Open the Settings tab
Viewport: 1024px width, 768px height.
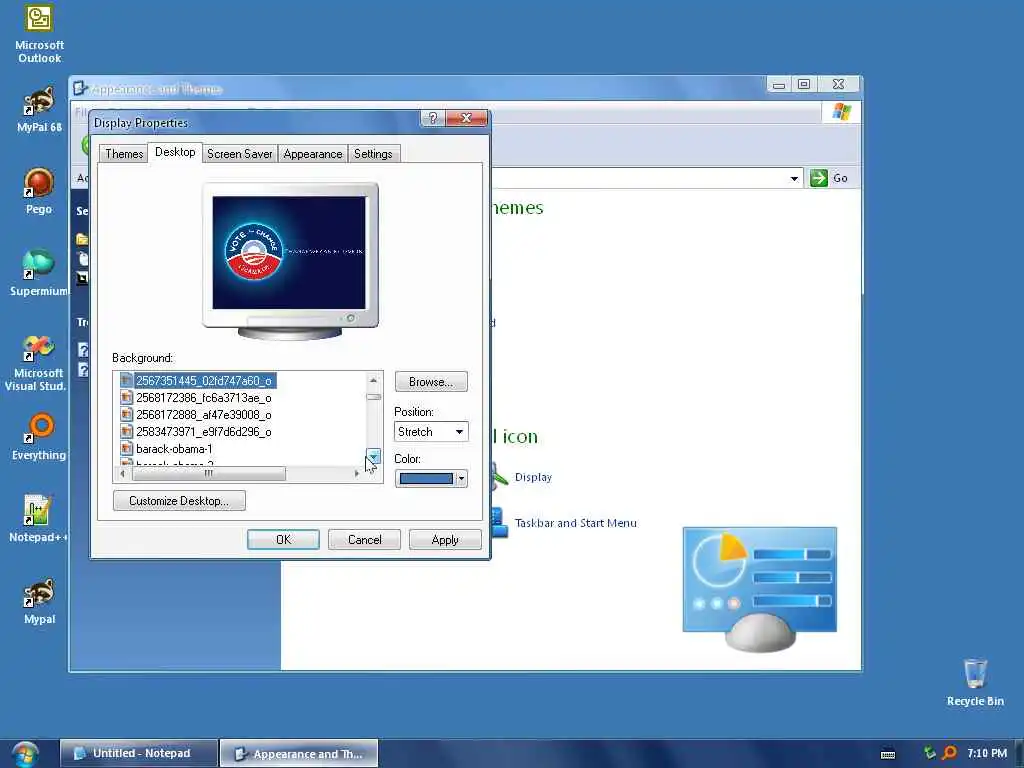(373, 153)
